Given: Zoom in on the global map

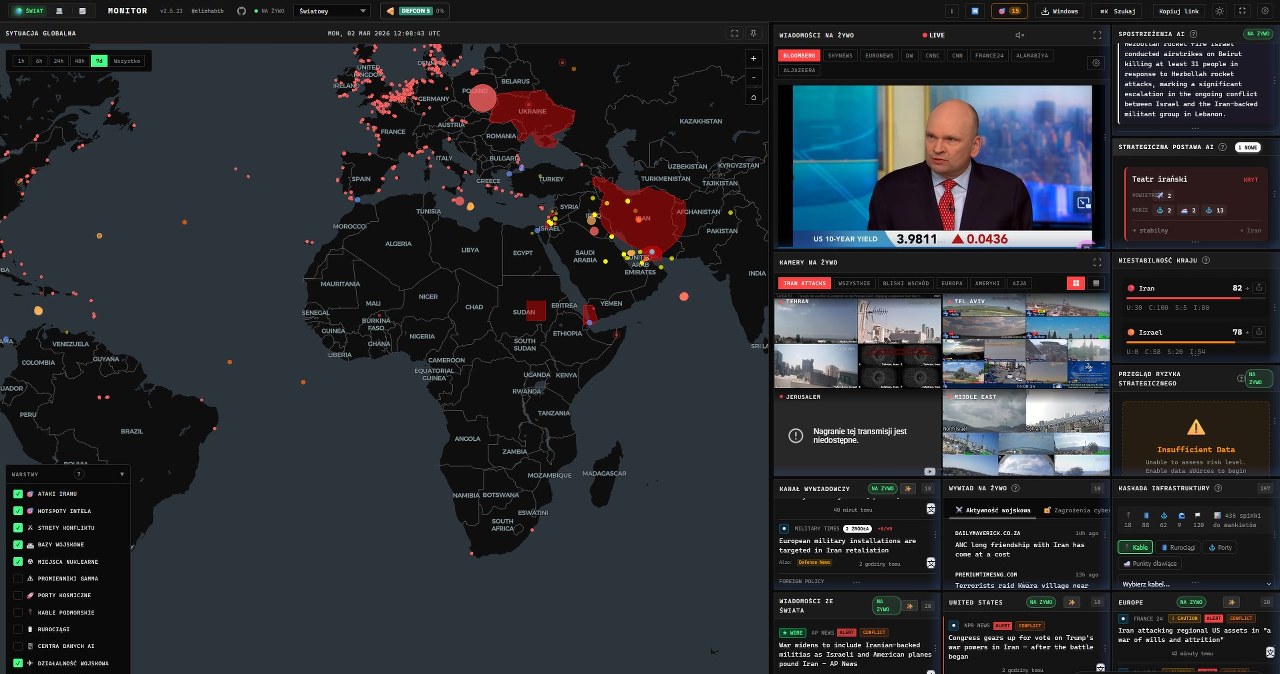Looking at the screenshot, I should point(754,58).
